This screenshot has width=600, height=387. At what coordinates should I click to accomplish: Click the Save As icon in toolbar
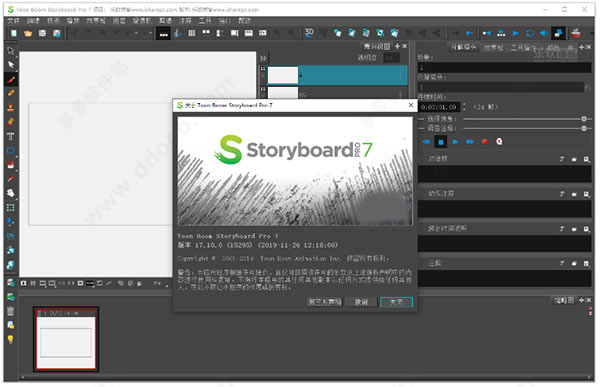(x=57, y=33)
